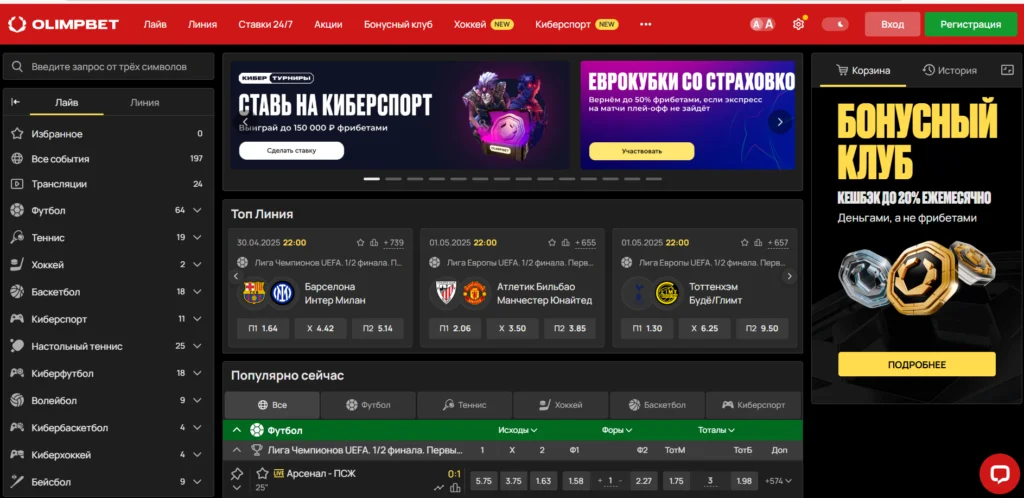The image size is (1024, 498).
Task: Add Арсенал - ПСЖ to favorites star
Action: click(x=262, y=473)
